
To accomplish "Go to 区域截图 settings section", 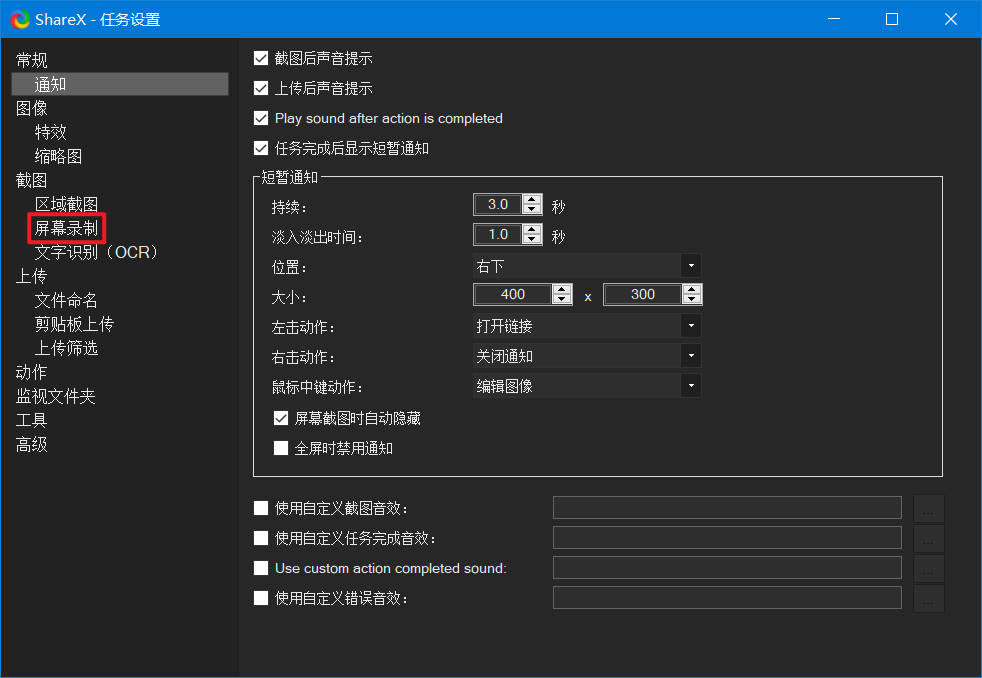I will [66, 204].
